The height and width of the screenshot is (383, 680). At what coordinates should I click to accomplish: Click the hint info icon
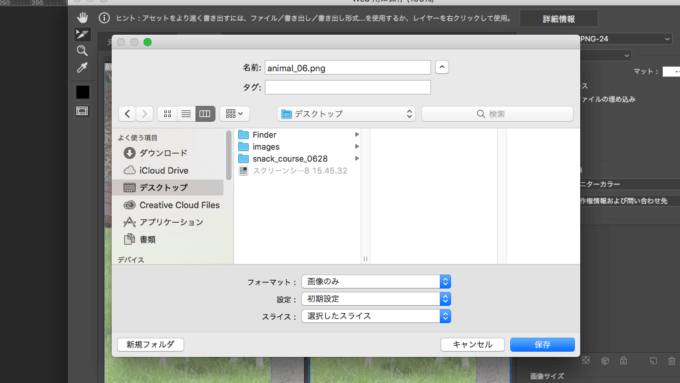click(104, 18)
